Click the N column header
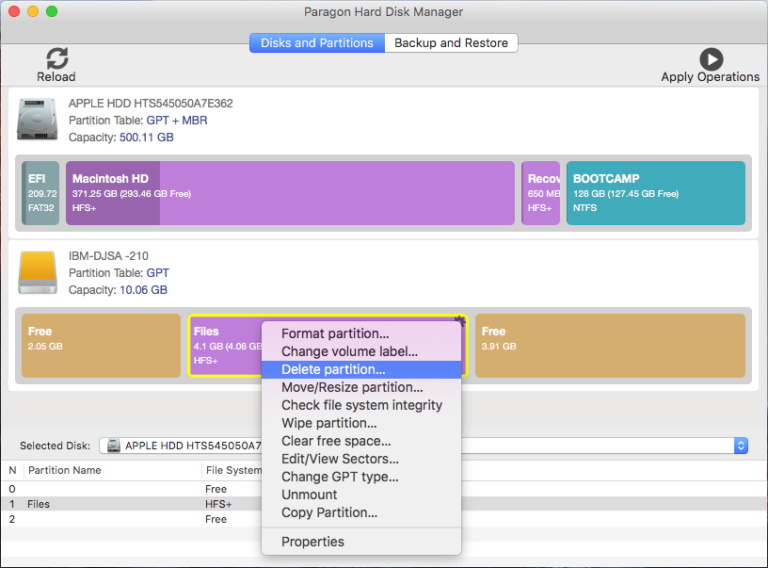Image resolution: width=768 pixels, height=568 pixels. pyautogui.click(x=12, y=470)
